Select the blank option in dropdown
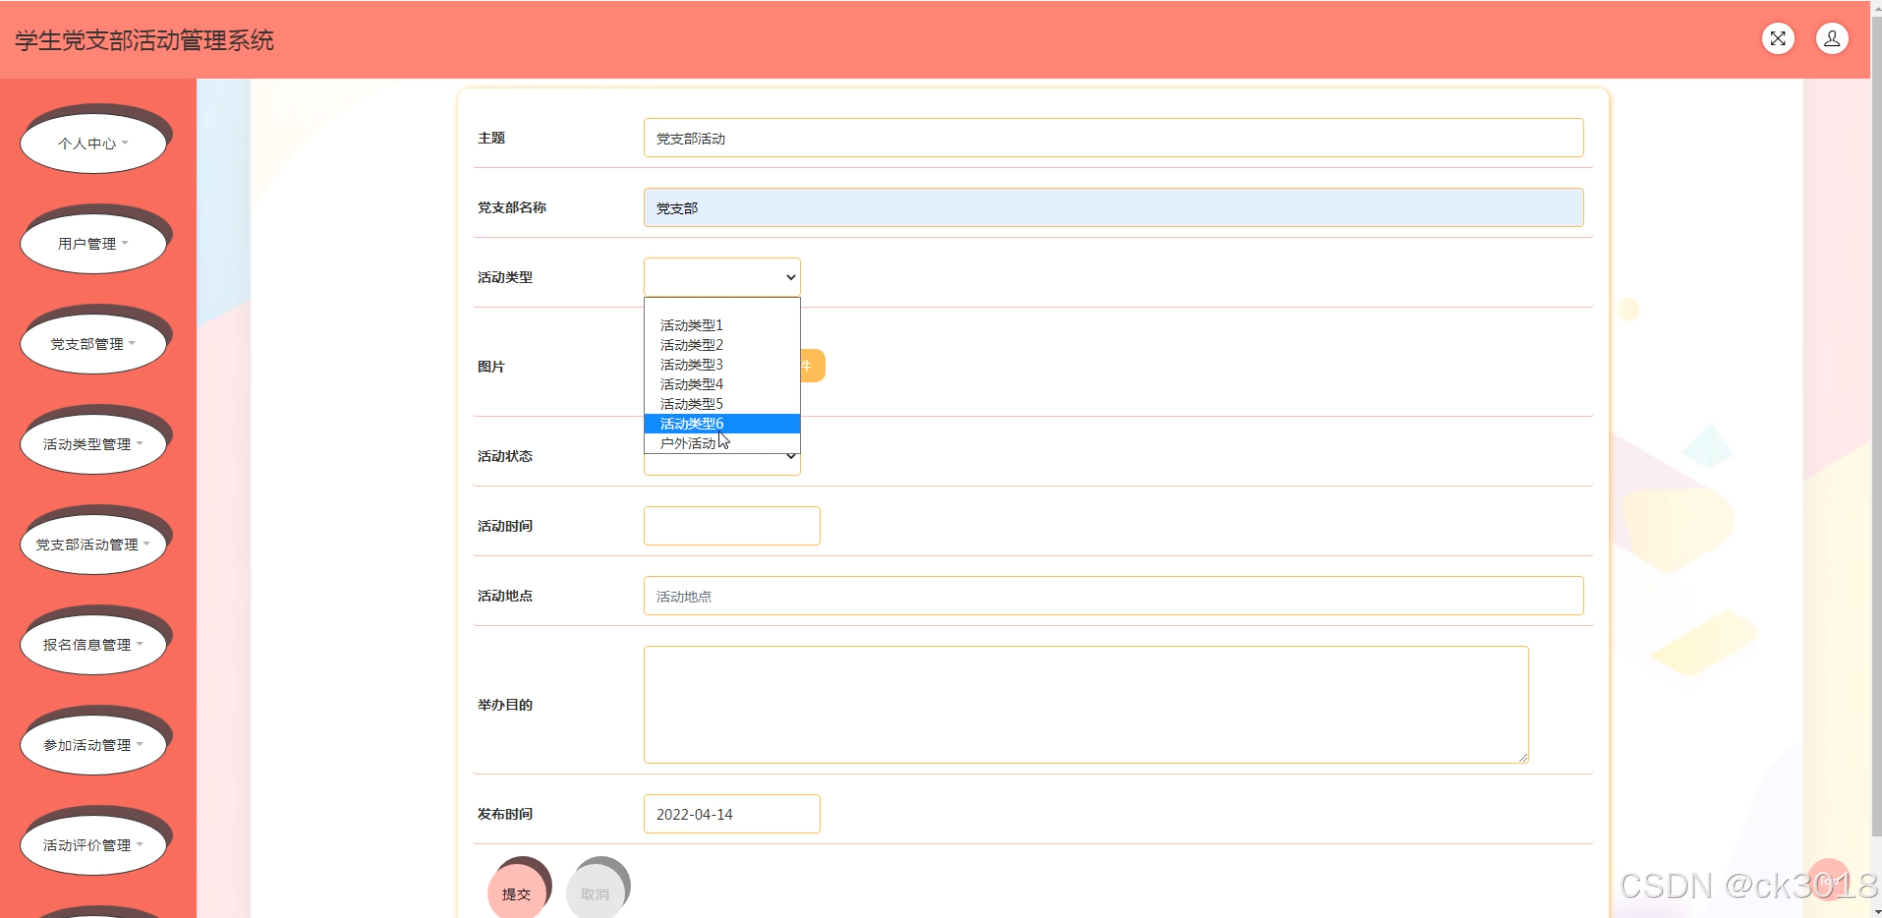The height and width of the screenshot is (918, 1882). tap(722, 307)
